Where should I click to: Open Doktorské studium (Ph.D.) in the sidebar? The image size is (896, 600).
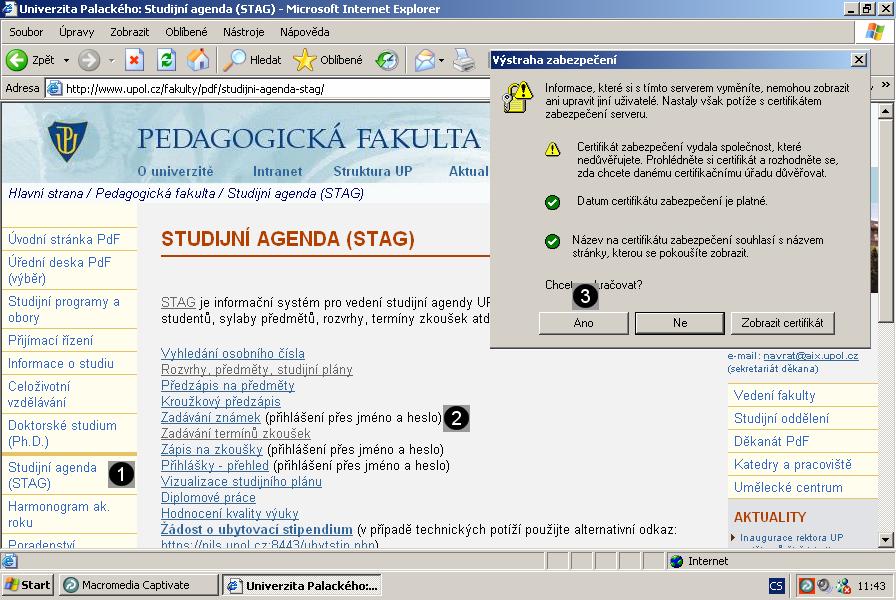[62, 433]
